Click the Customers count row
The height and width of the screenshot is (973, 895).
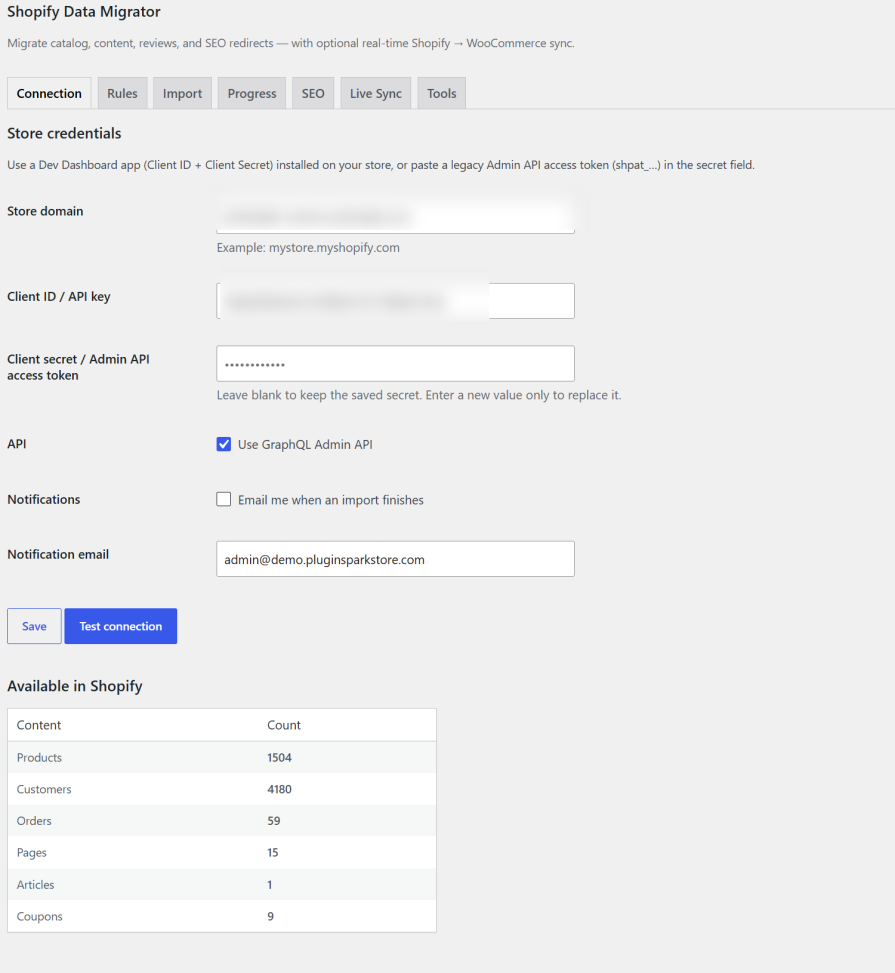point(222,789)
